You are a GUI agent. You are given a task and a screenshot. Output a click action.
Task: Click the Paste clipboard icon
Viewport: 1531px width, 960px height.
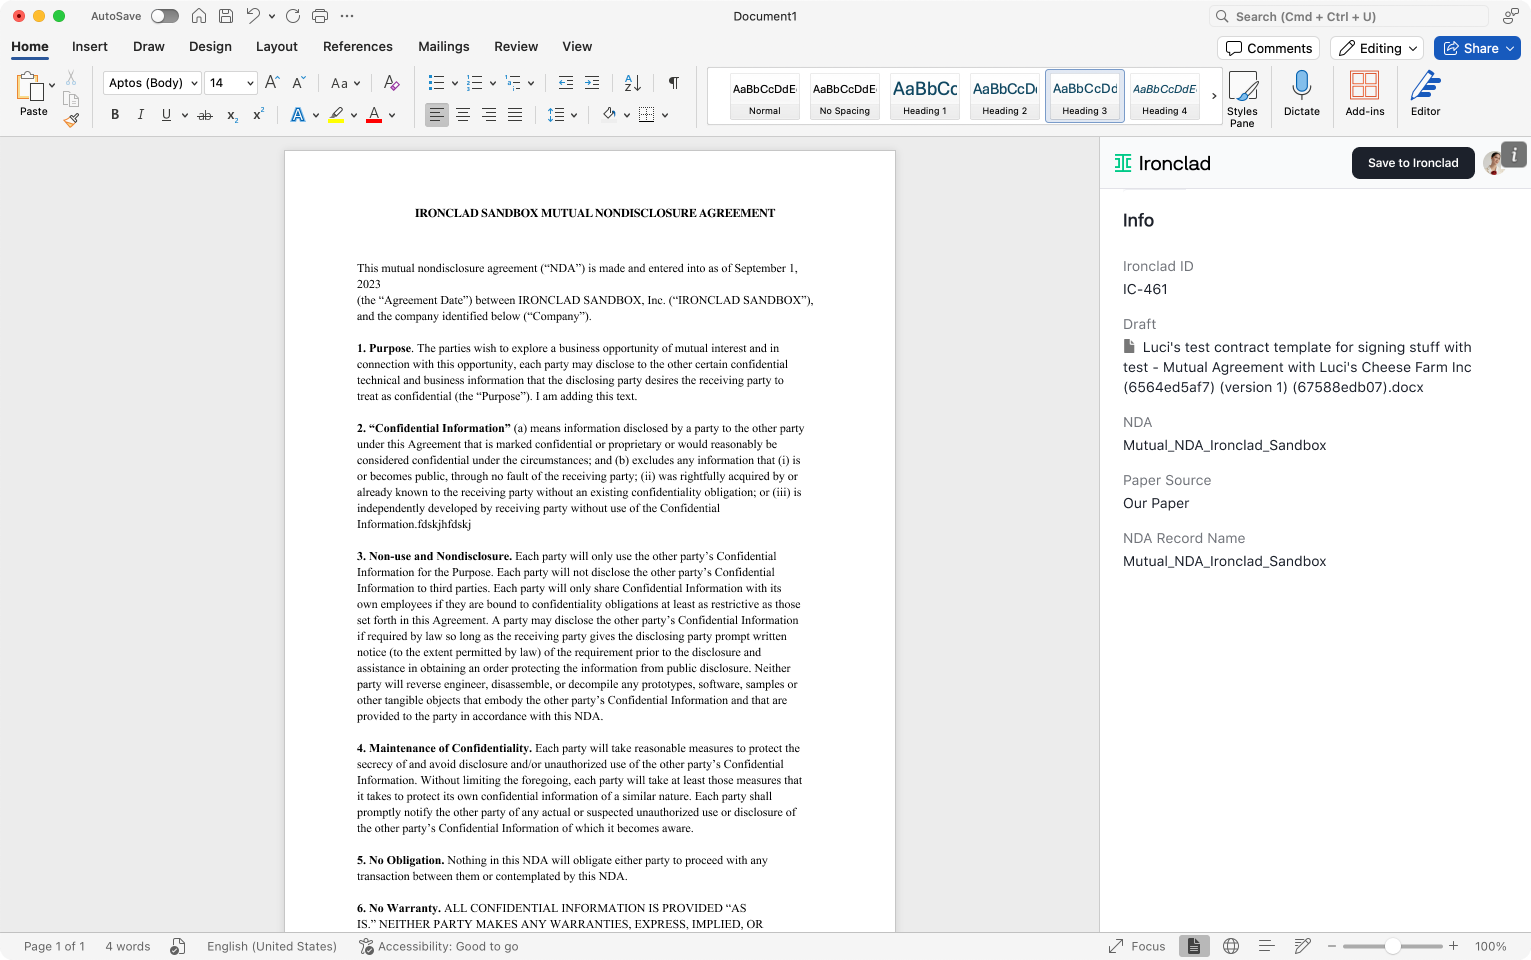(30, 87)
